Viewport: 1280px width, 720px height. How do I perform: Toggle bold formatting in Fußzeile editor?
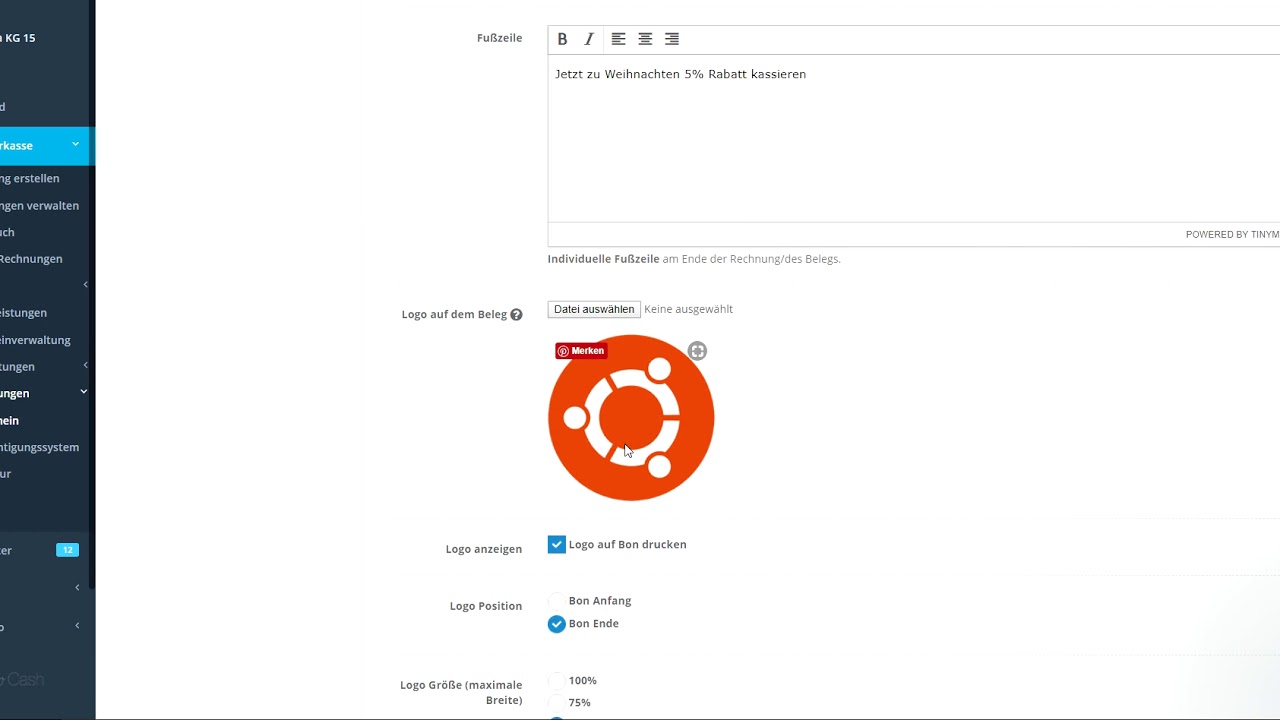point(562,39)
